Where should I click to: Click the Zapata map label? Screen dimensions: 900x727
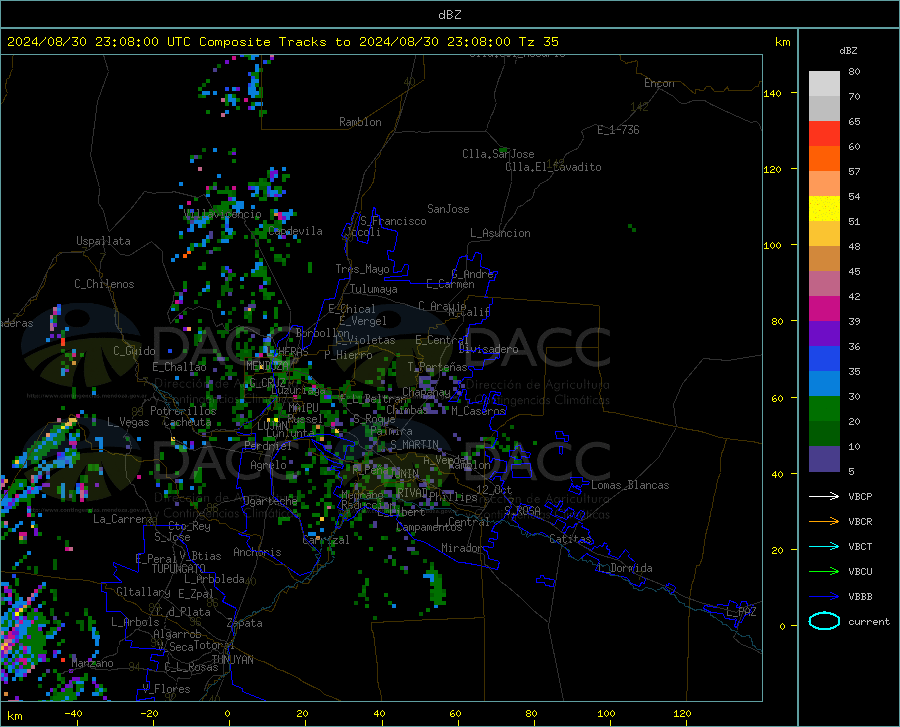245,623
